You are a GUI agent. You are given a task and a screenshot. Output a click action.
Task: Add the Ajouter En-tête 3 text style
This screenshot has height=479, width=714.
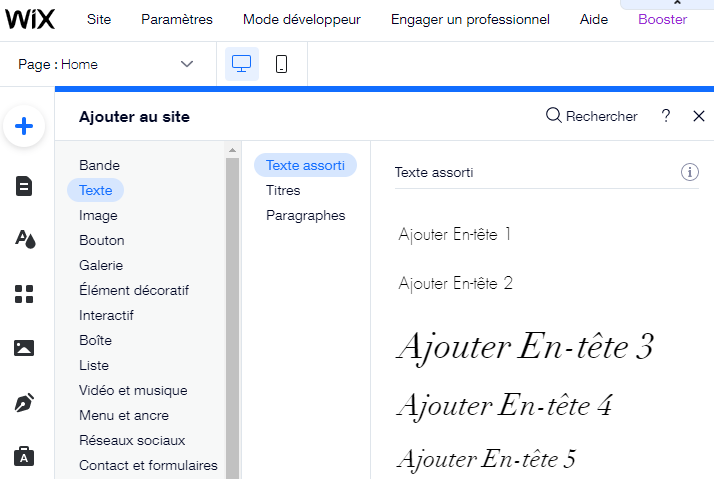coord(525,346)
